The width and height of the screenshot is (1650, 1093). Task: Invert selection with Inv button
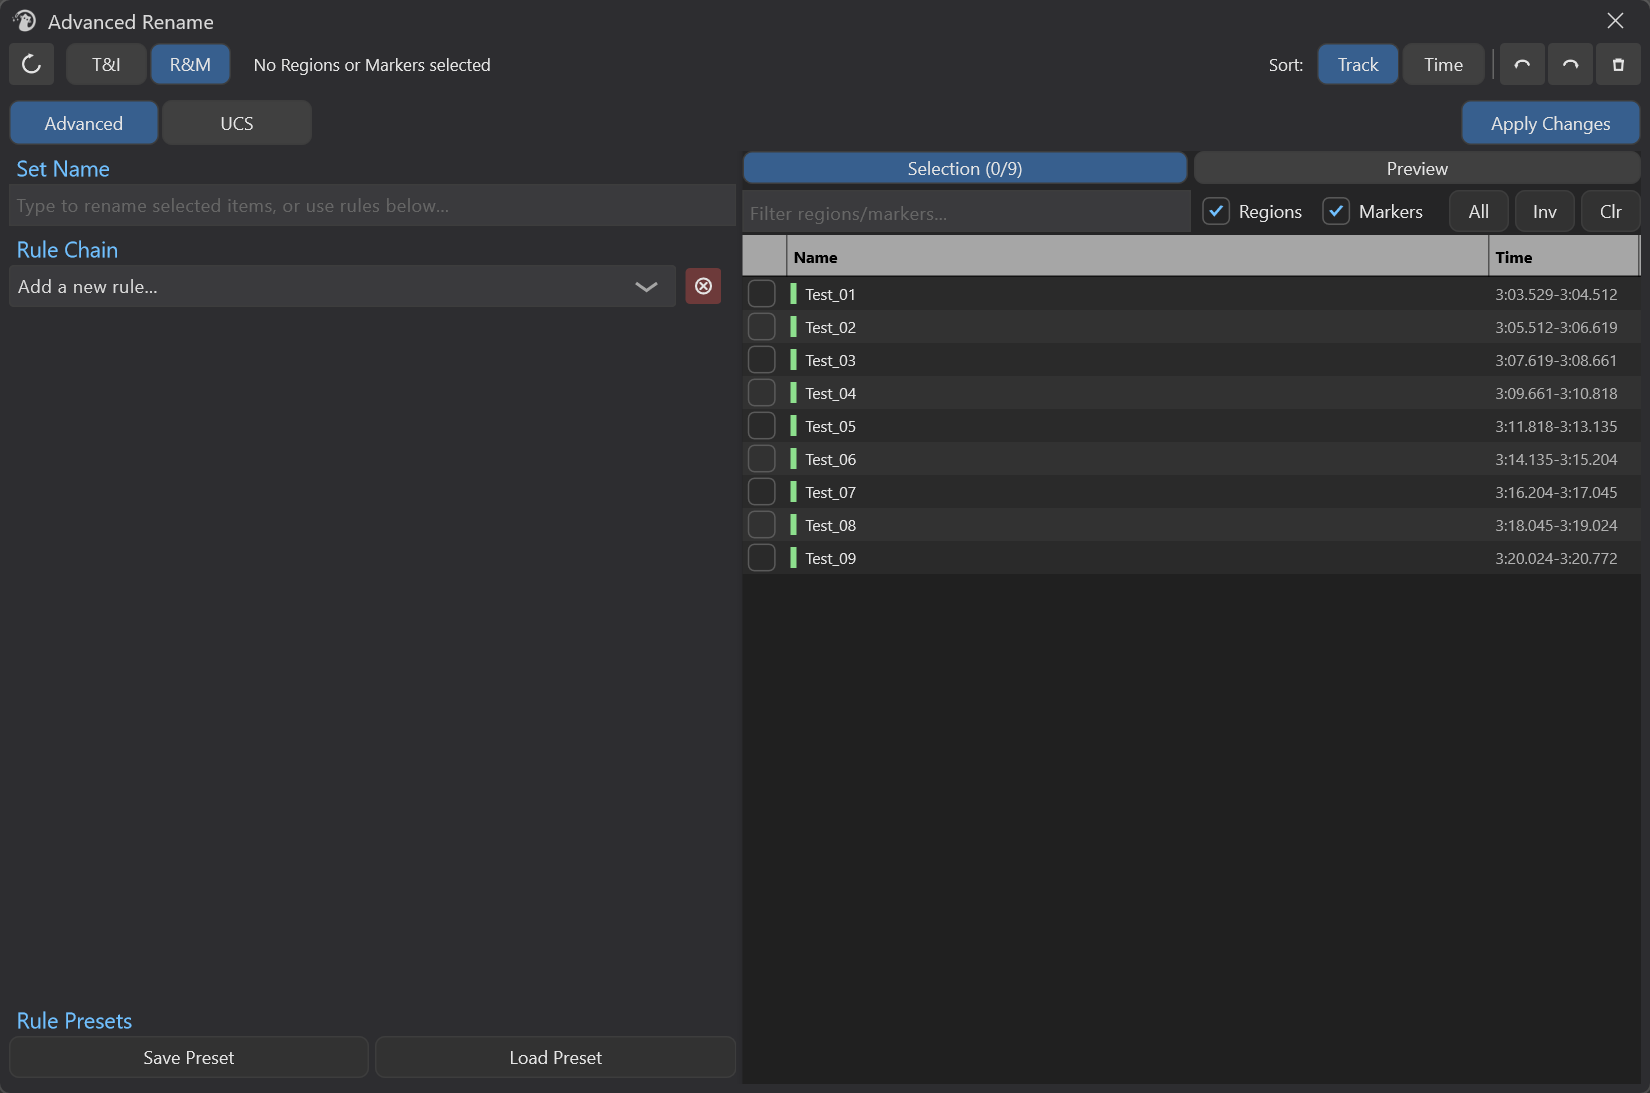1545,211
